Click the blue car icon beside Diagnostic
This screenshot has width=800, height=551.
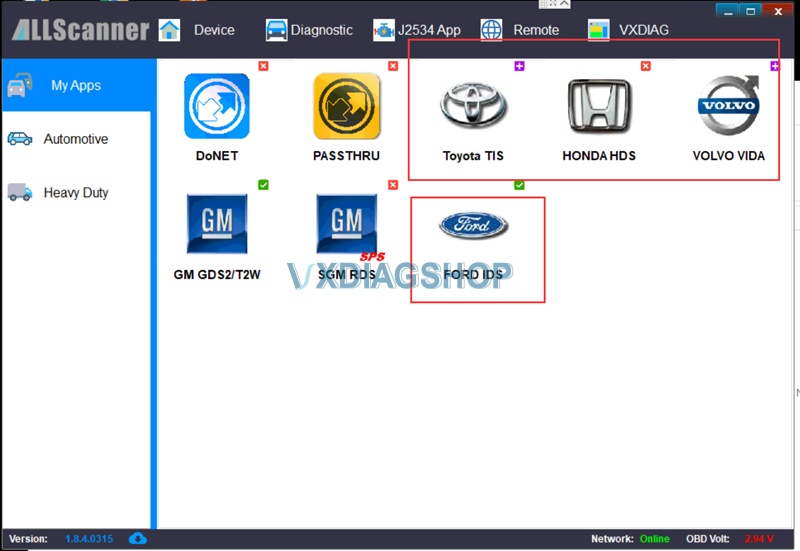277,30
